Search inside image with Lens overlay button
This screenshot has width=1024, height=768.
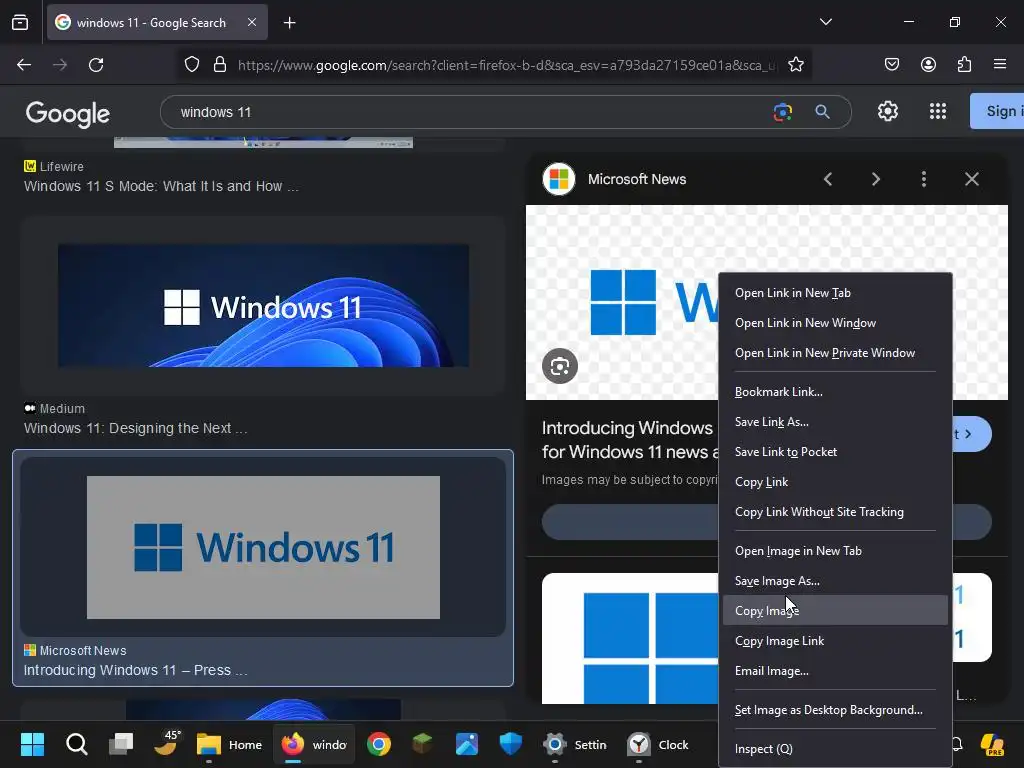560,366
